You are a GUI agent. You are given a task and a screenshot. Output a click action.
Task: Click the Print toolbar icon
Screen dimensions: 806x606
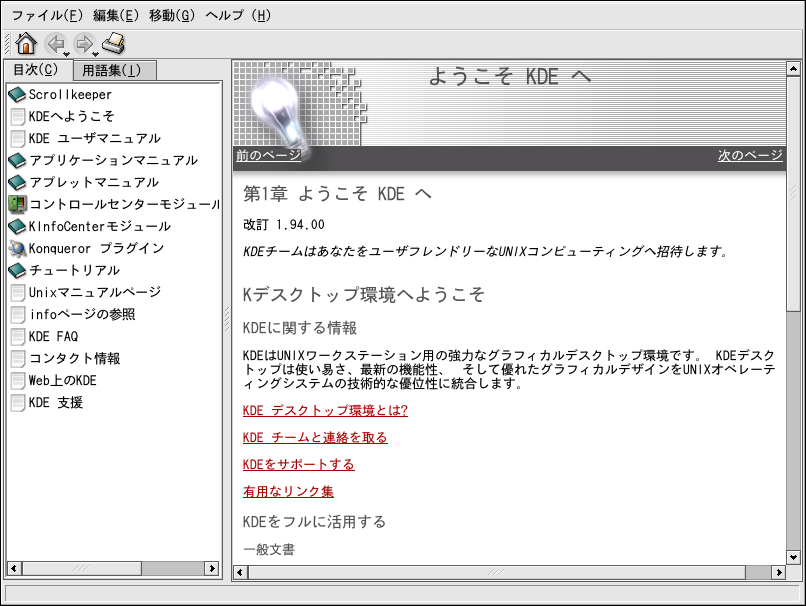tap(114, 43)
